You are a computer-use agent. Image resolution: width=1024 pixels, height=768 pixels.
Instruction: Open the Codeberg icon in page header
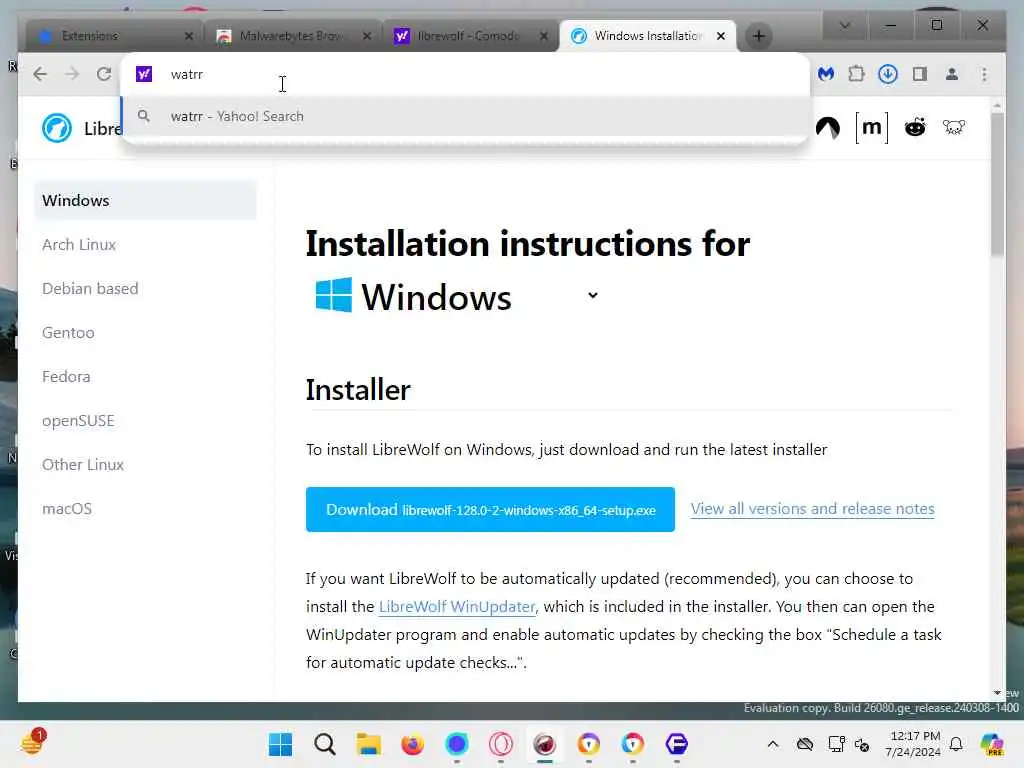click(x=828, y=127)
